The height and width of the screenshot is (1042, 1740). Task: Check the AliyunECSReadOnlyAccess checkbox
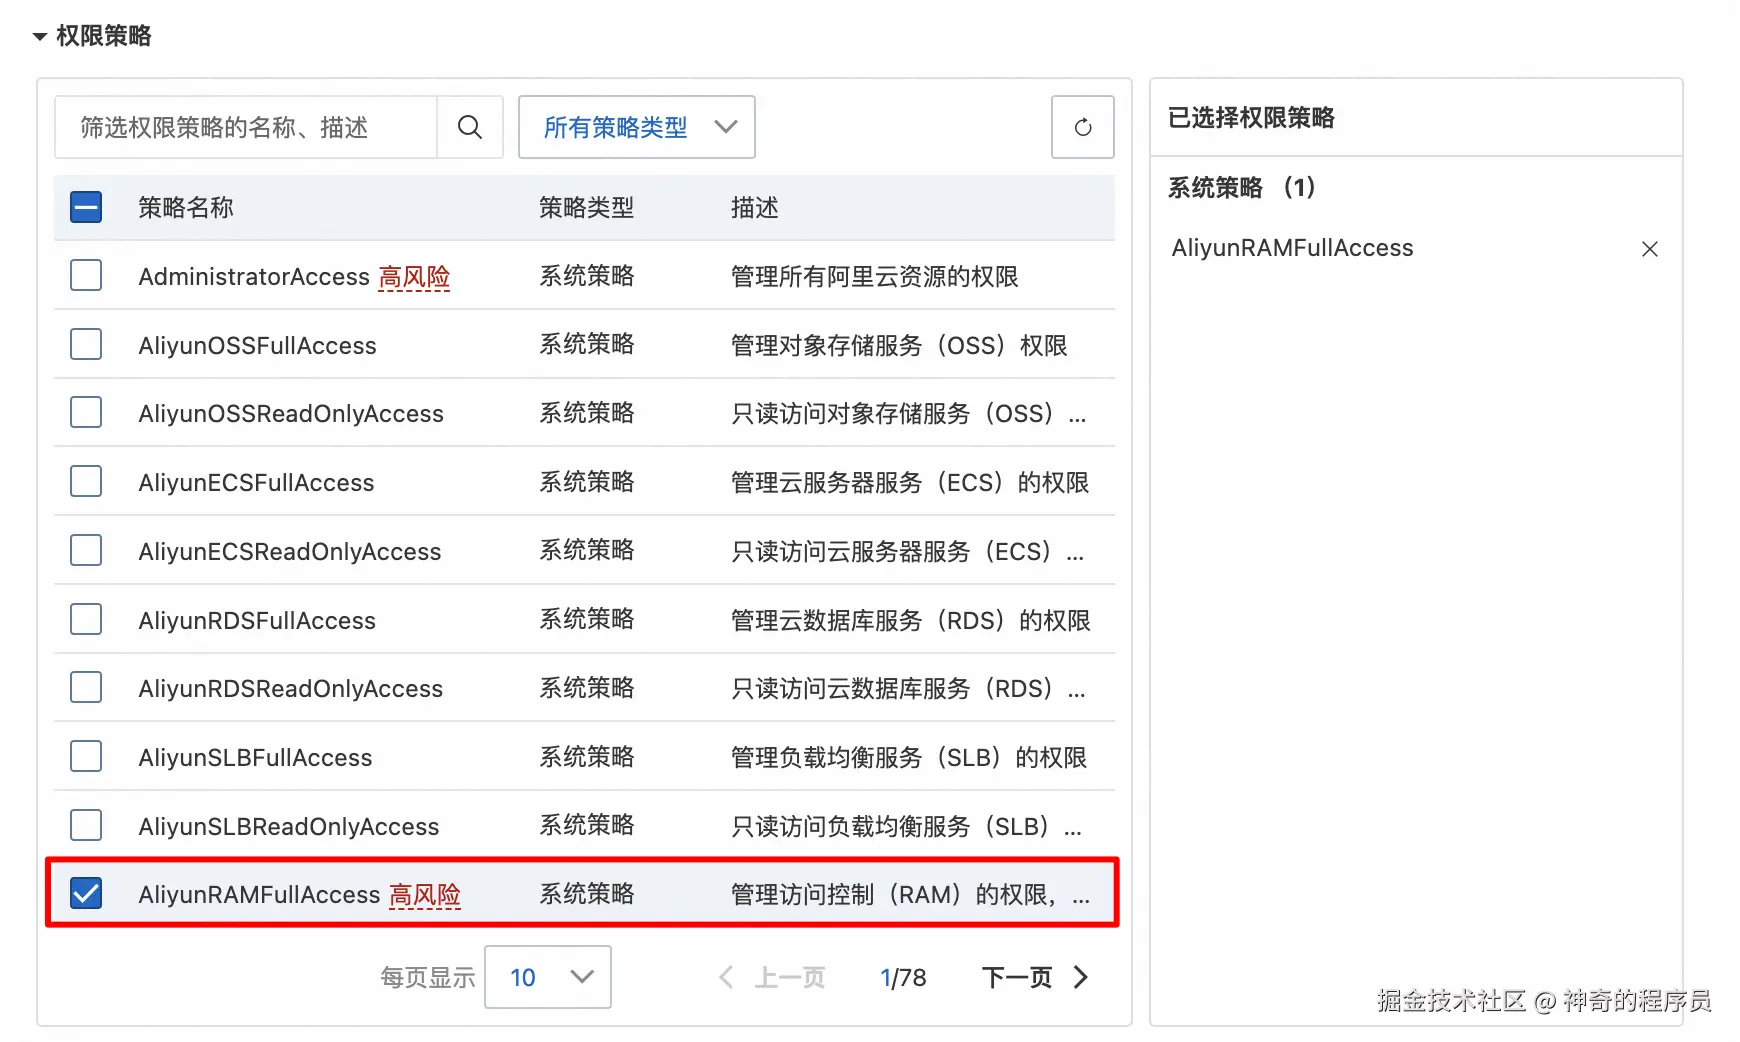[86, 550]
